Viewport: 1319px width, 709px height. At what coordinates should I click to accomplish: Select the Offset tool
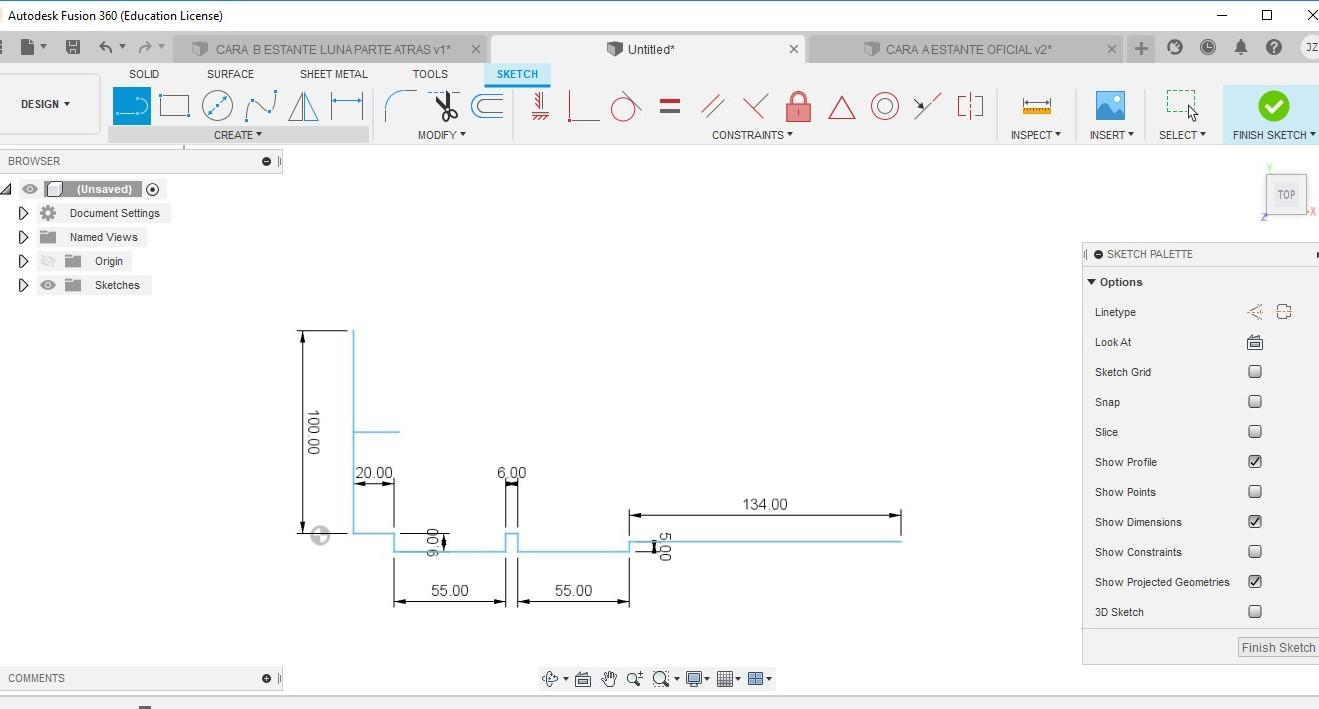487,106
